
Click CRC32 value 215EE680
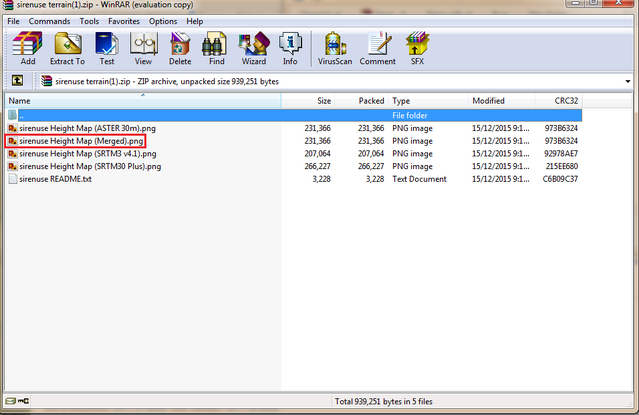[x=562, y=166]
